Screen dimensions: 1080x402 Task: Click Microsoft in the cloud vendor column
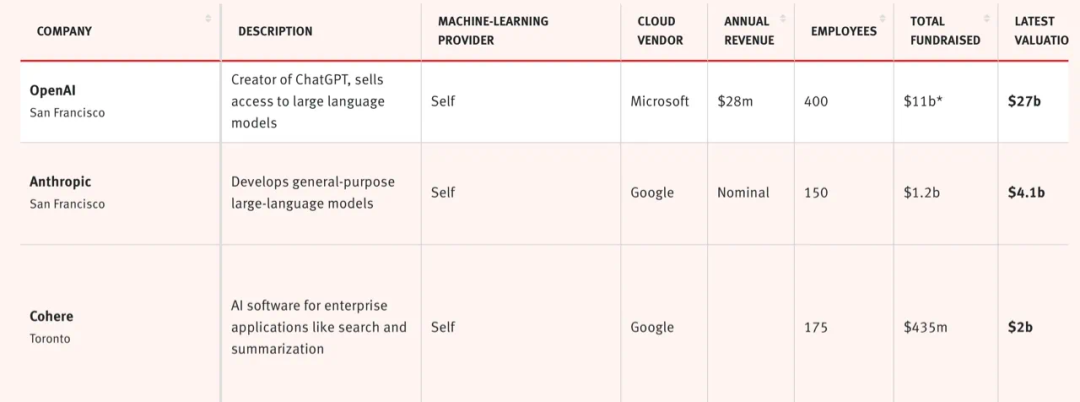[x=660, y=101]
